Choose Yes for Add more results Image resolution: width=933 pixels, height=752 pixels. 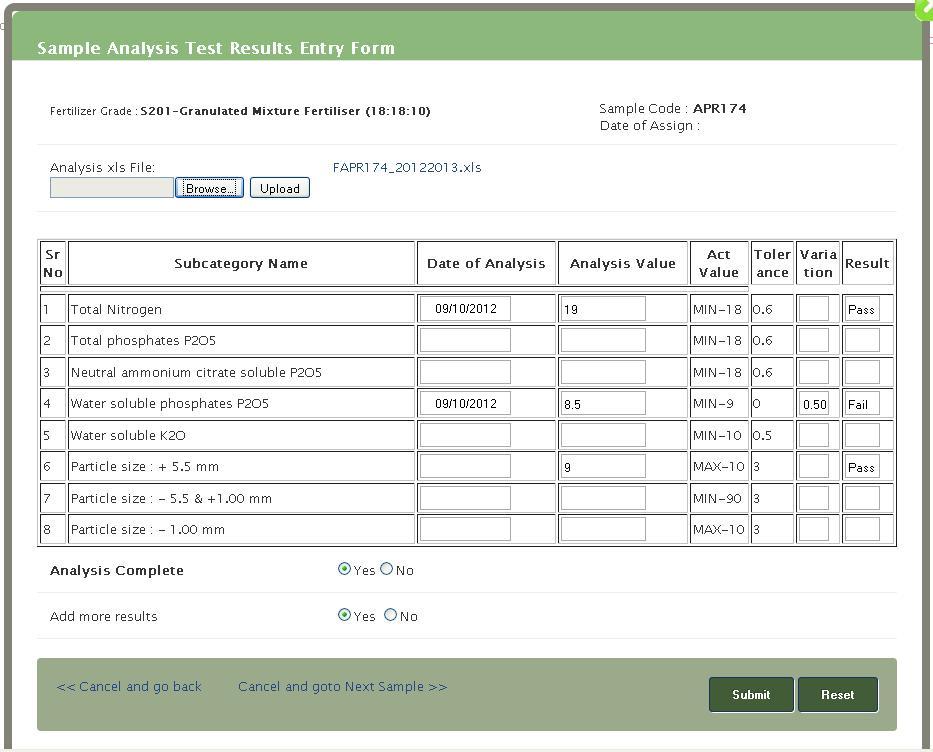tap(345, 615)
